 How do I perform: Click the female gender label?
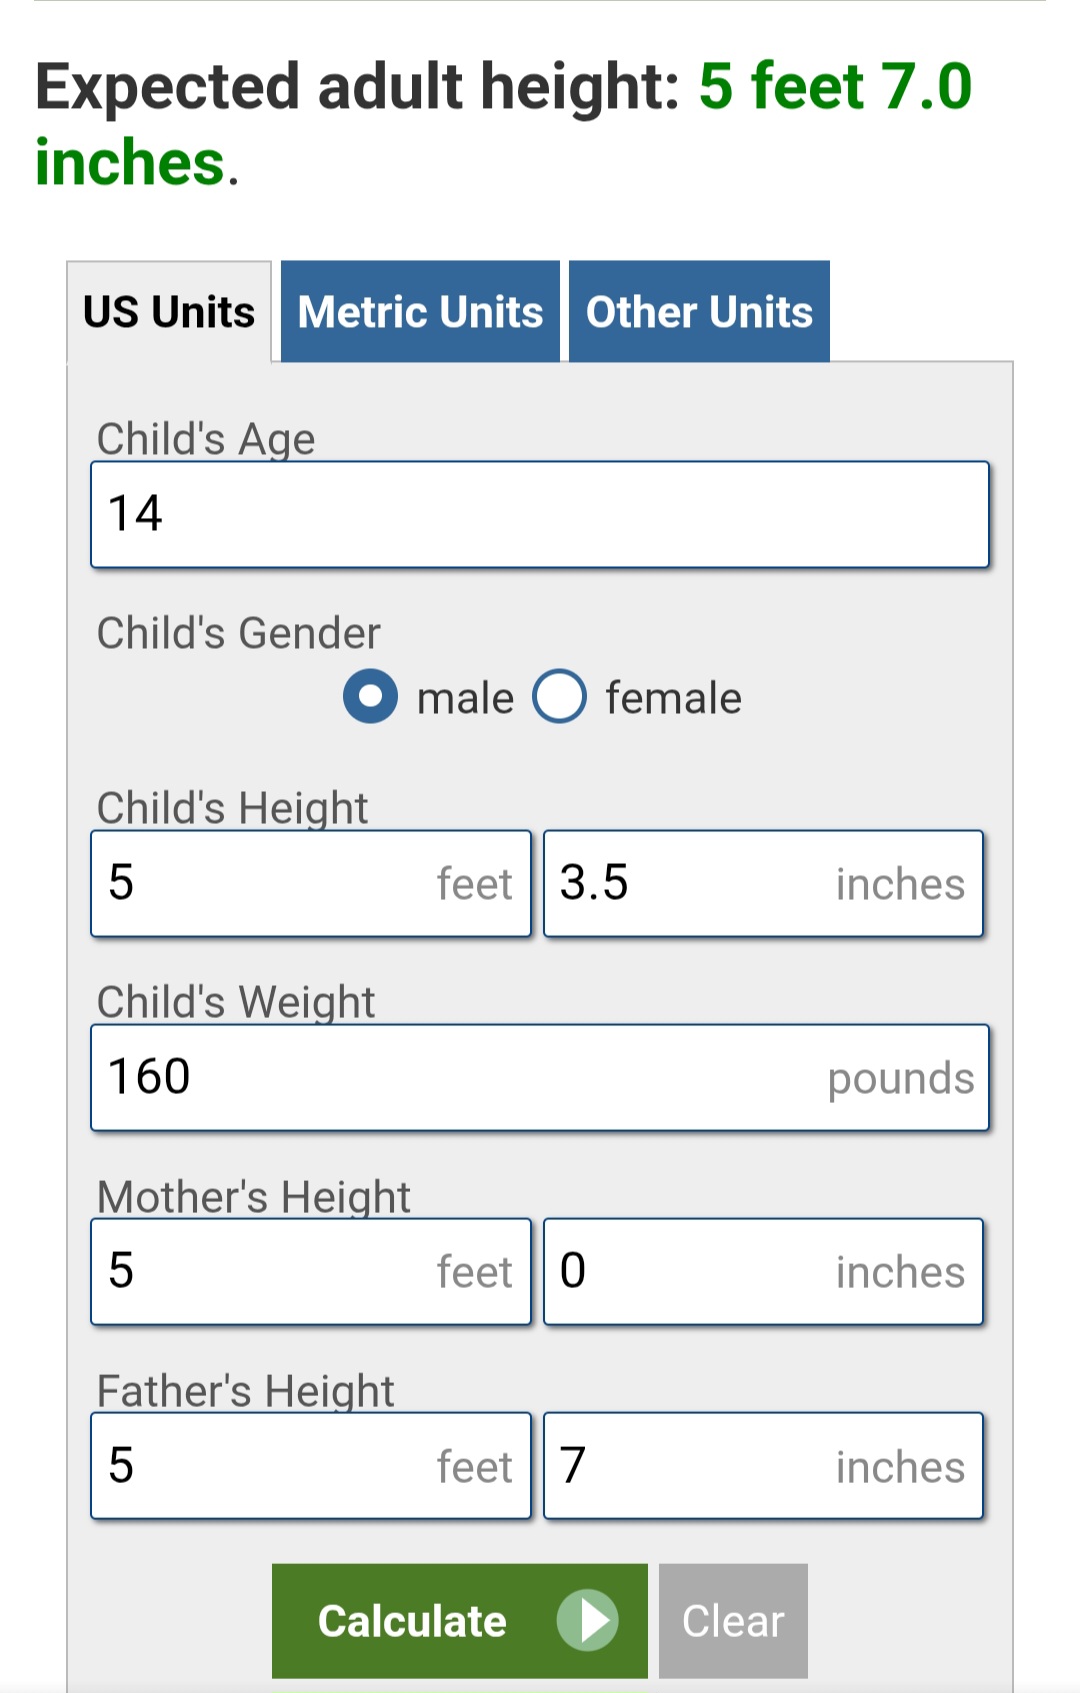click(673, 698)
